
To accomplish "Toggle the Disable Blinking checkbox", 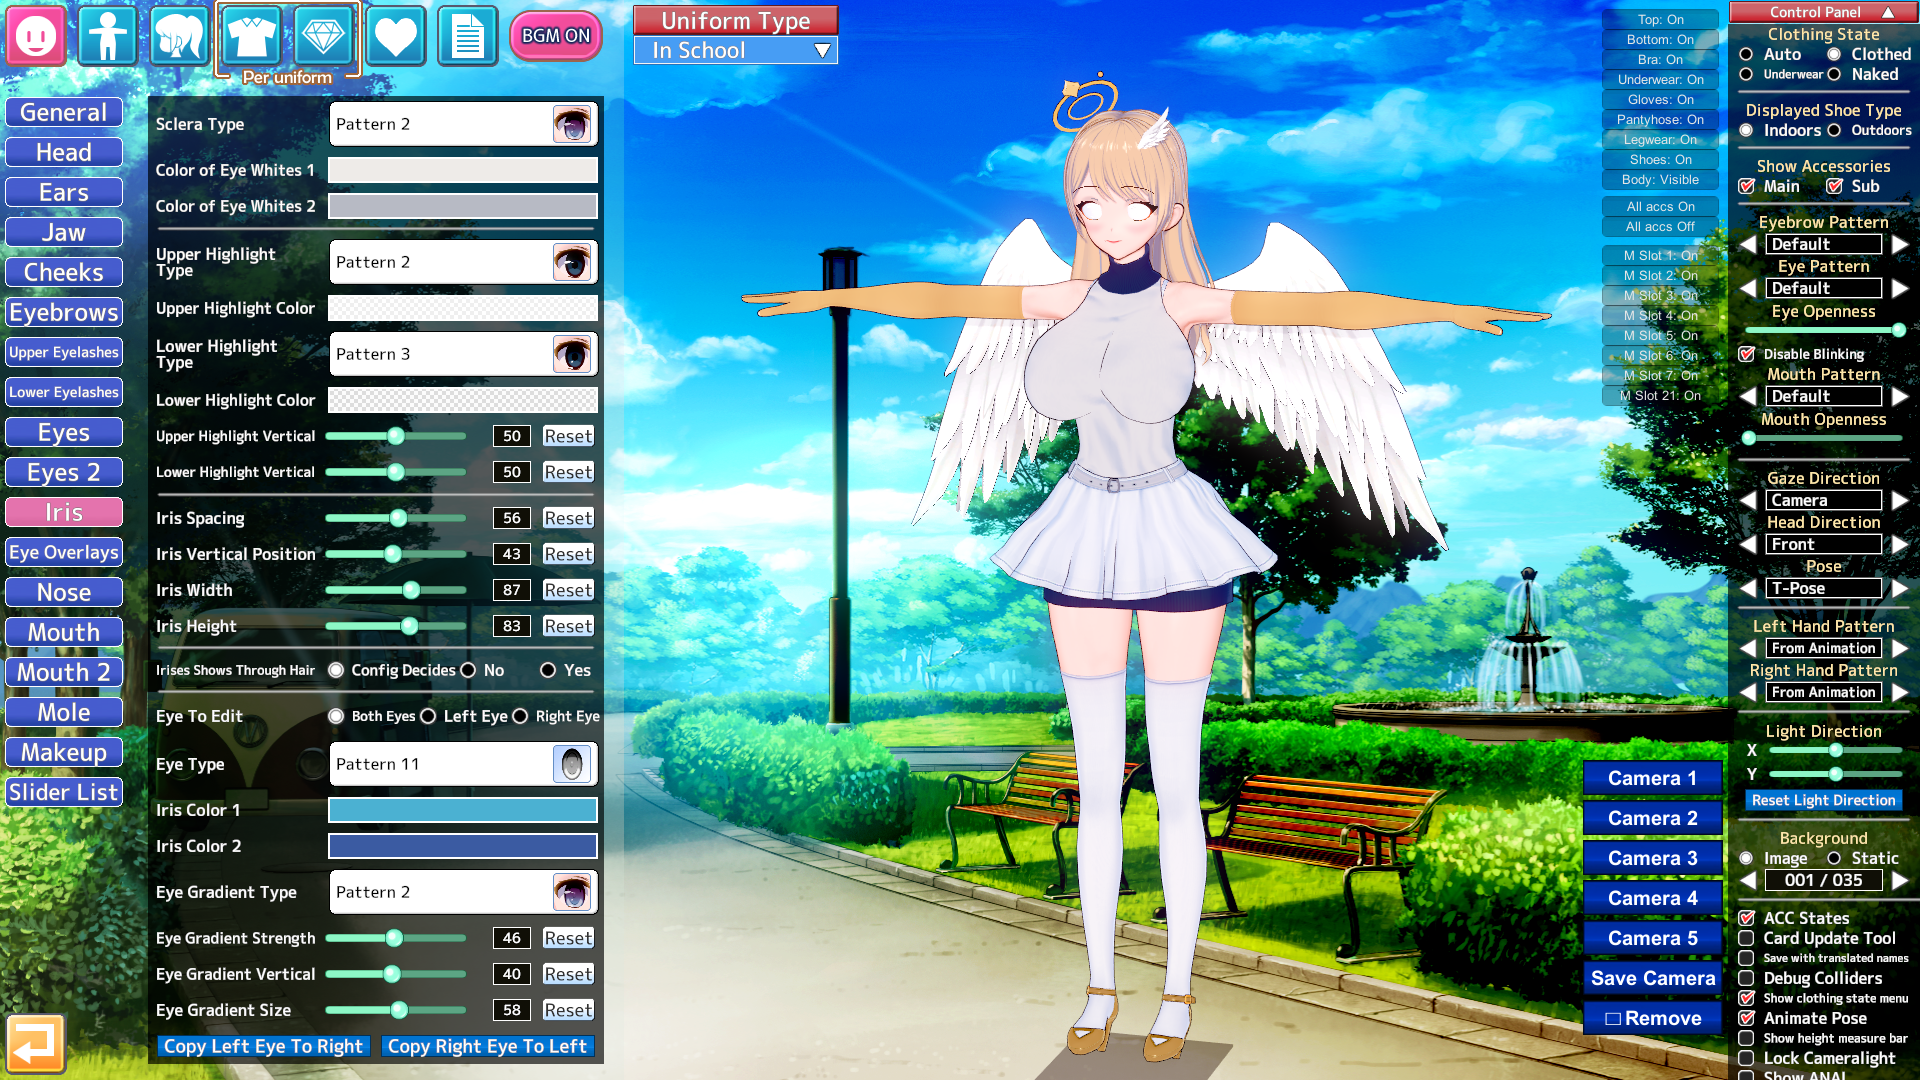I will [1747, 354].
